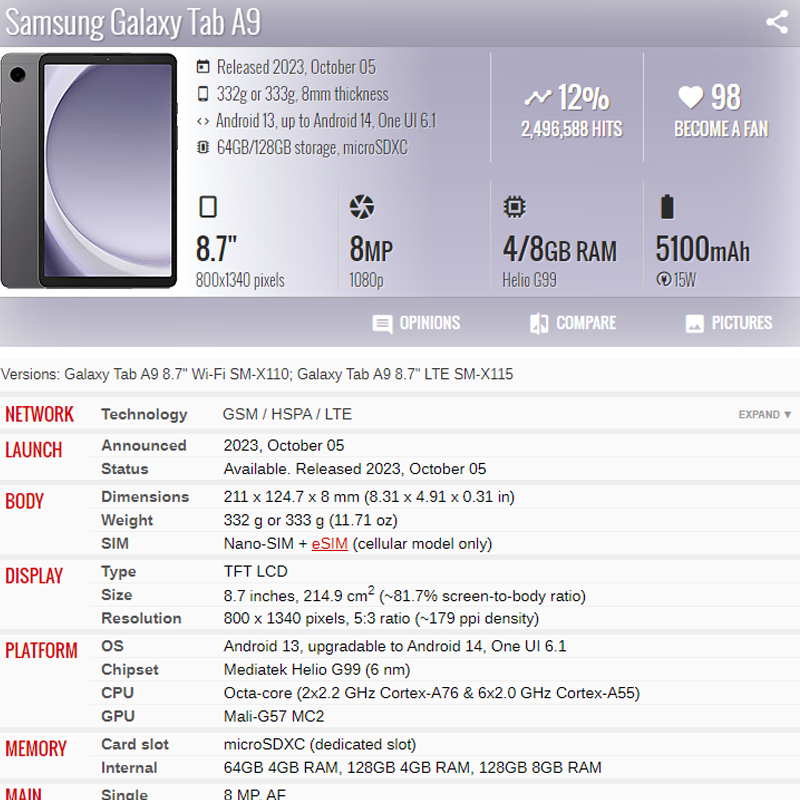
Task: Click the share icon in the header
Action: (777, 22)
